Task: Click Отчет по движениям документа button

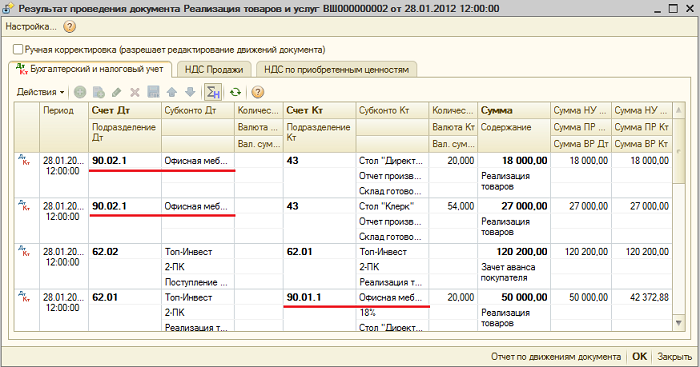Action: [556, 357]
